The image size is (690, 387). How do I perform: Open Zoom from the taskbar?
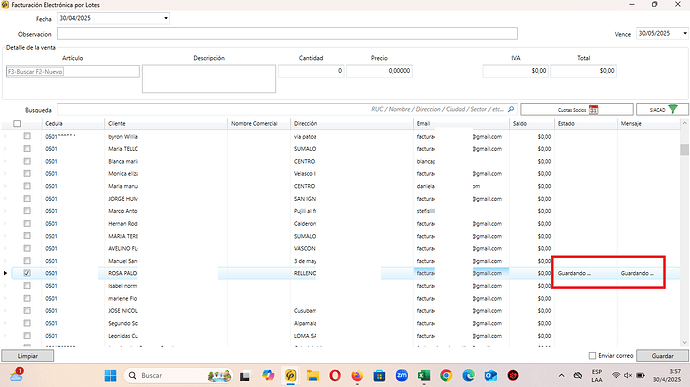coord(401,376)
